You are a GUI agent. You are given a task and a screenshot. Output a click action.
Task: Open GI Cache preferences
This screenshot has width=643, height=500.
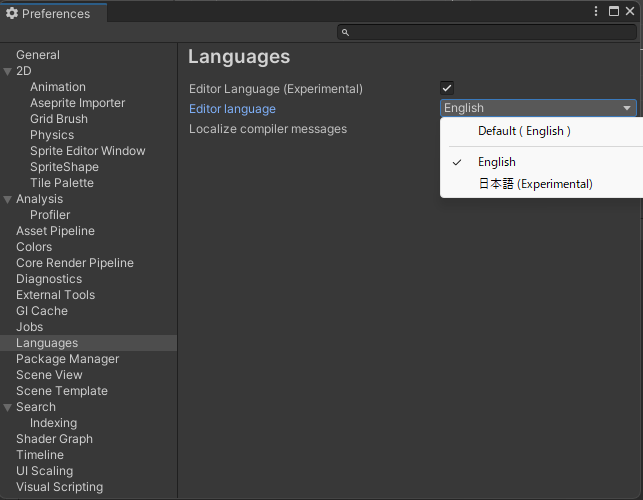(x=42, y=311)
